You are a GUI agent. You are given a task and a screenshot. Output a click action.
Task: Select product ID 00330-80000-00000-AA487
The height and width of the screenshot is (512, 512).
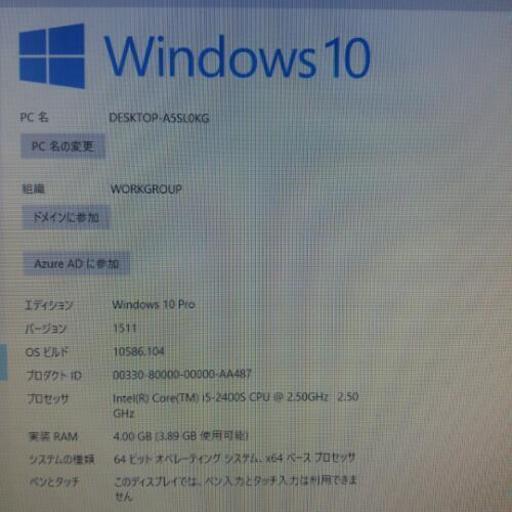coord(182,374)
